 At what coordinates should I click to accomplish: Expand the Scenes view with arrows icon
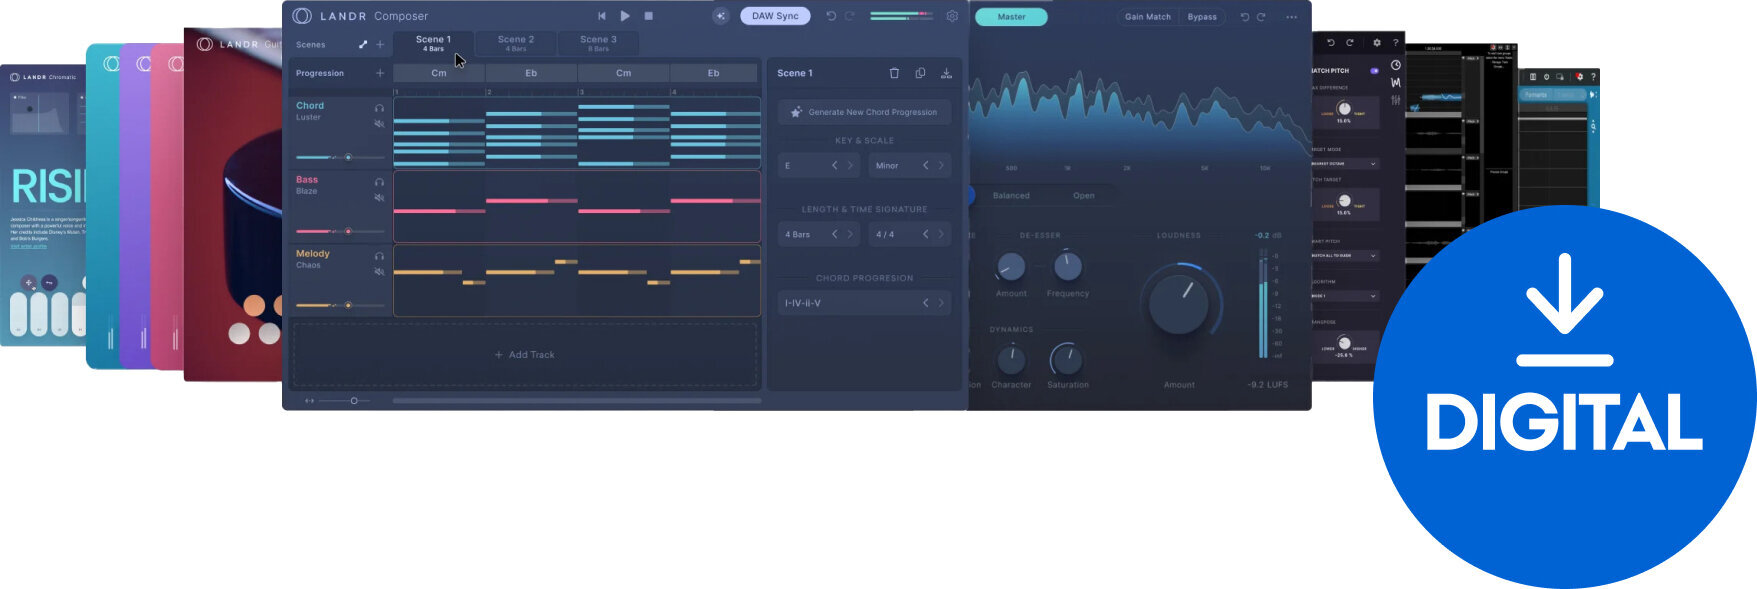363,44
